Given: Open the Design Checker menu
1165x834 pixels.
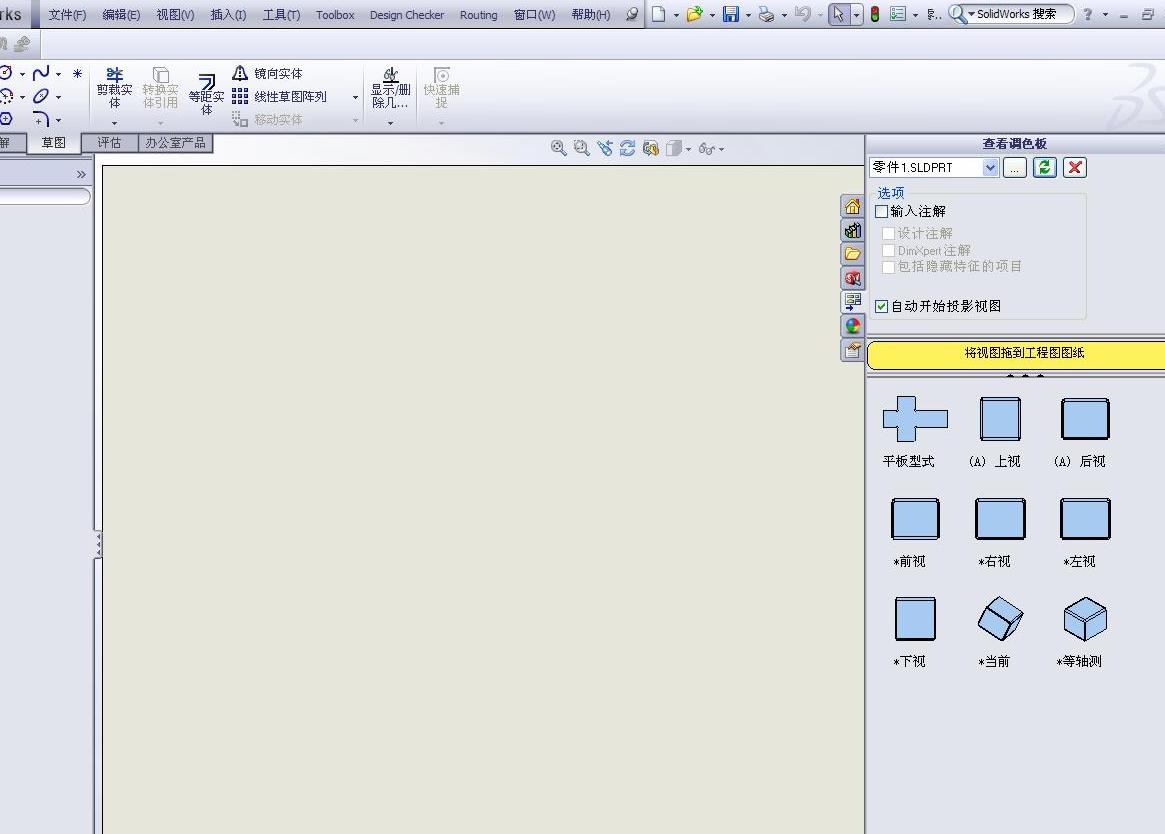Looking at the screenshot, I should [407, 15].
